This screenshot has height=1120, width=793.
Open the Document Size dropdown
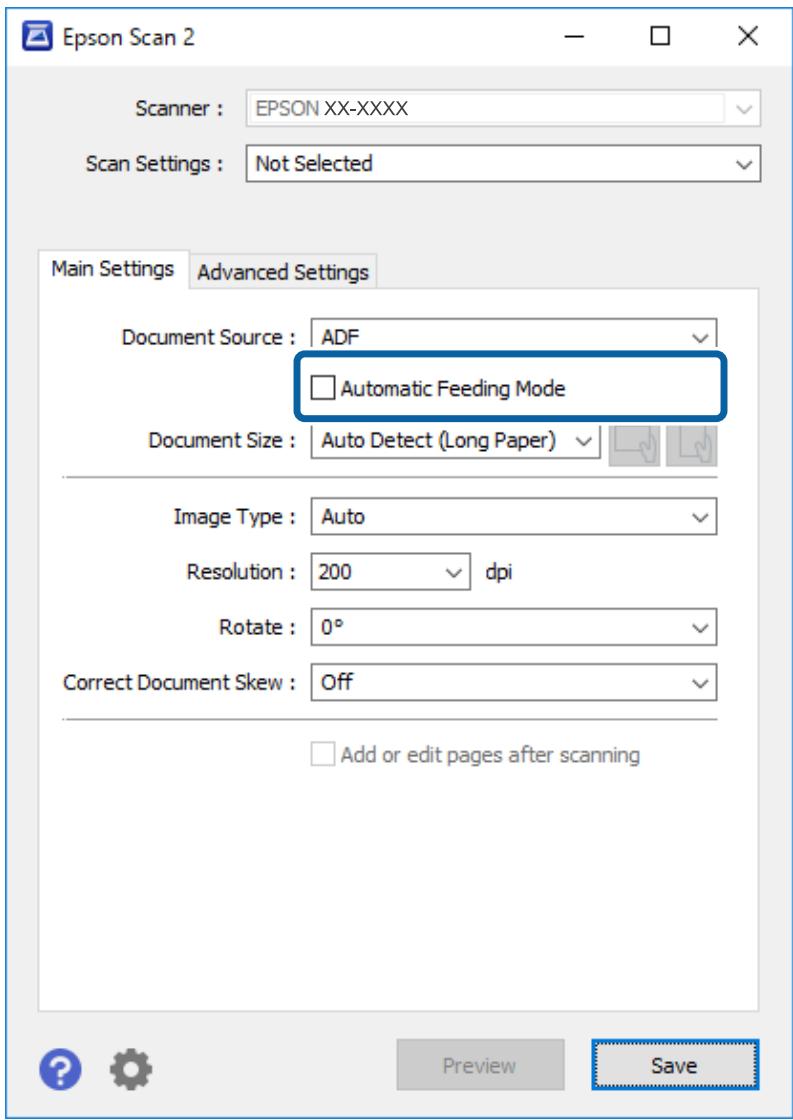pos(456,441)
